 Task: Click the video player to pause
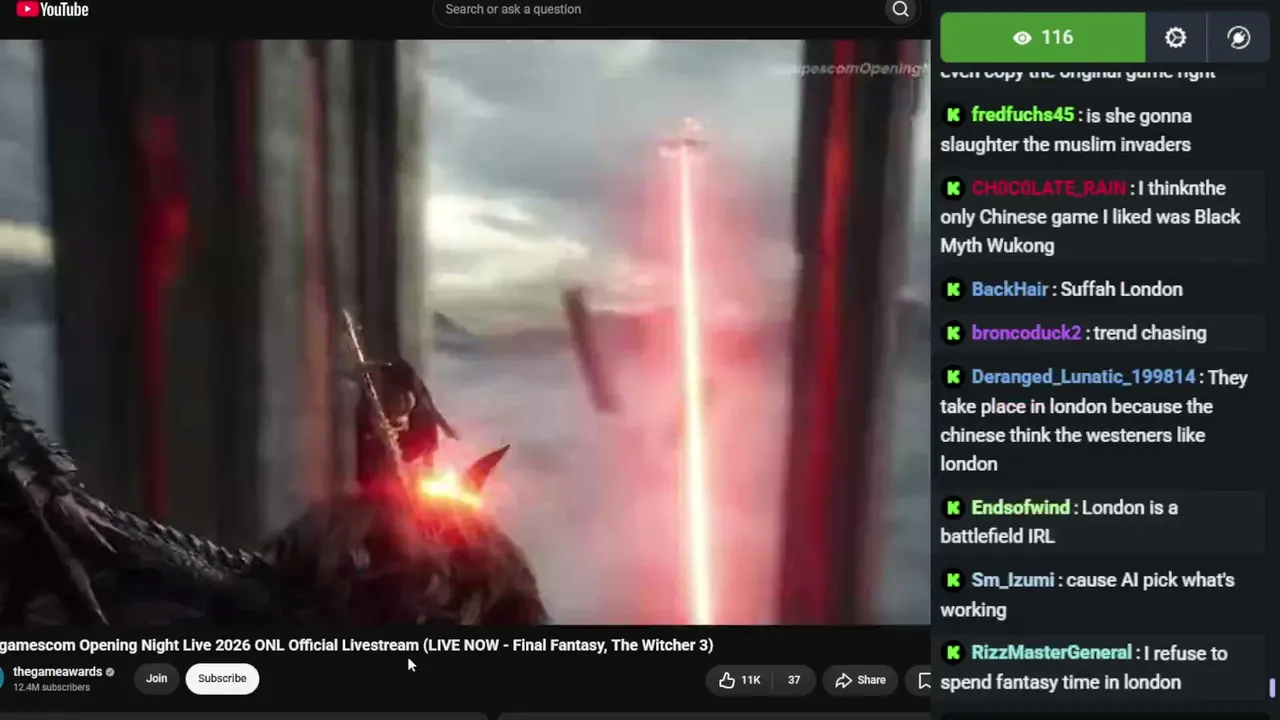(x=465, y=332)
